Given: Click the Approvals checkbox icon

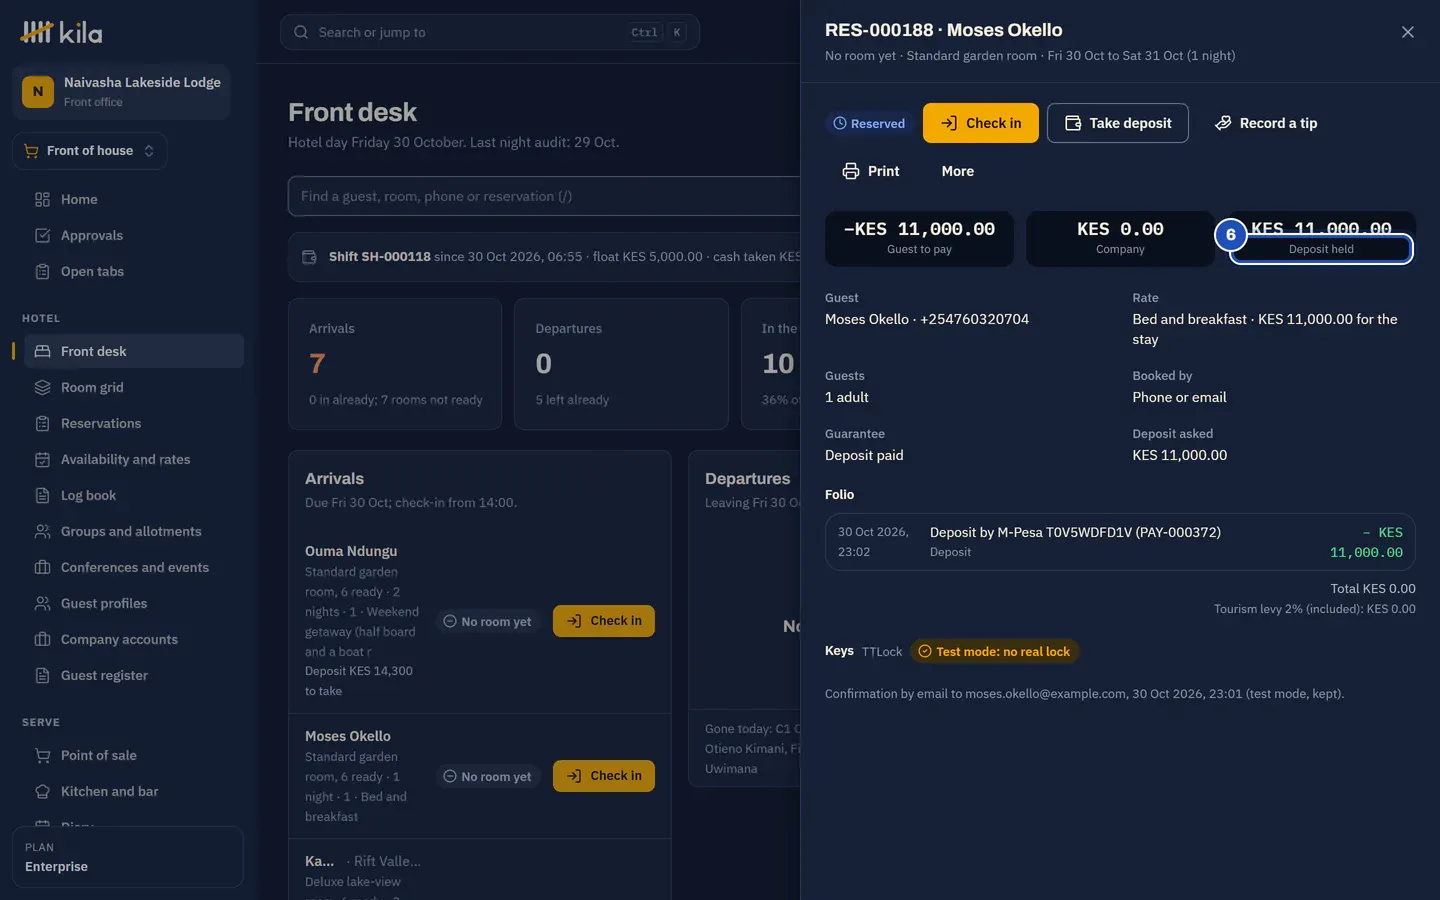Looking at the screenshot, I should (x=42, y=235).
